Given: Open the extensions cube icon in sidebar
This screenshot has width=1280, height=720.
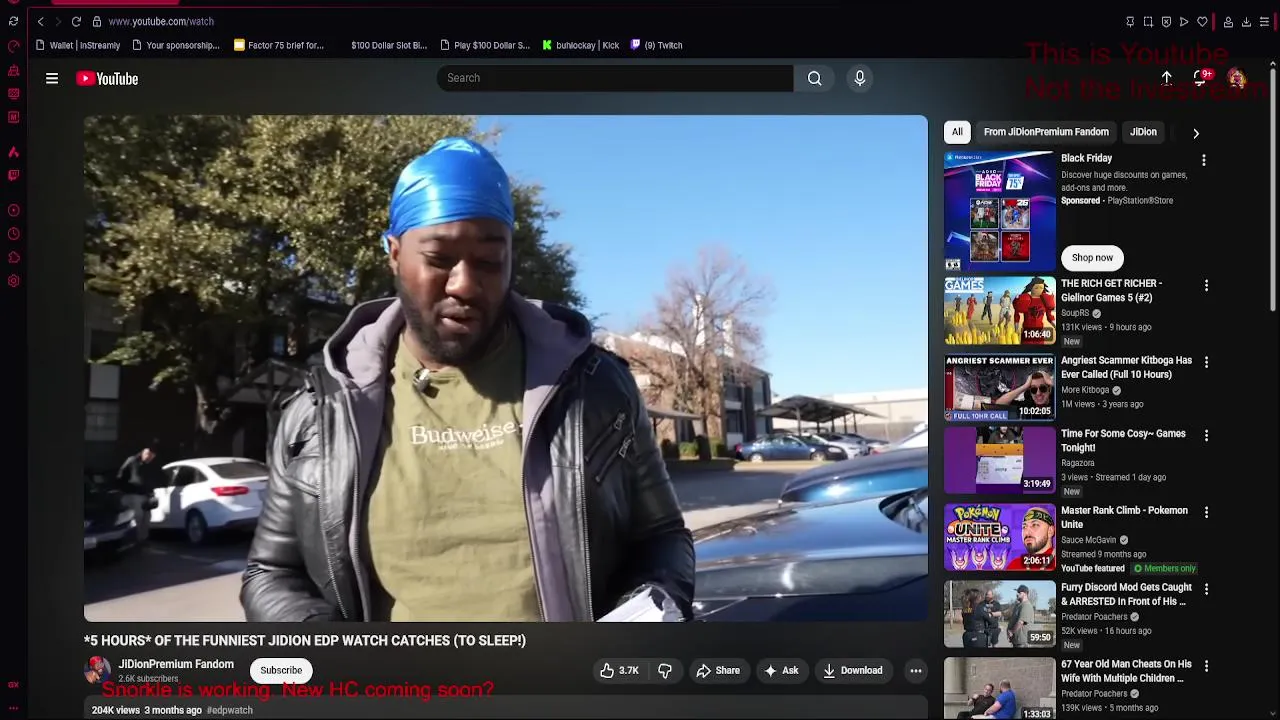Looking at the screenshot, I should tap(13, 258).
